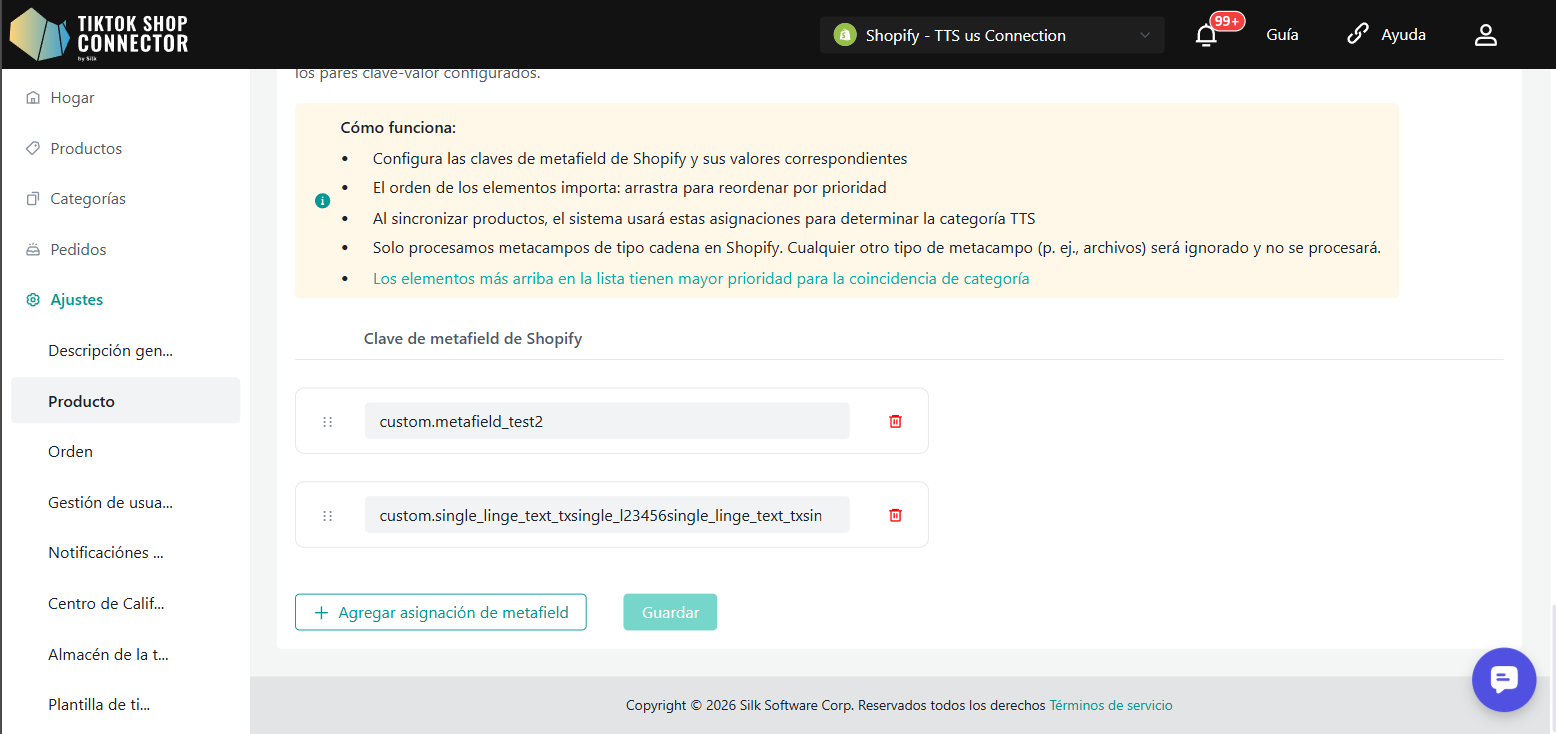Viewport: 1556px width, 734px height.
Task: Delete the custom.single_linge_text mapping row
Action: 895,515
